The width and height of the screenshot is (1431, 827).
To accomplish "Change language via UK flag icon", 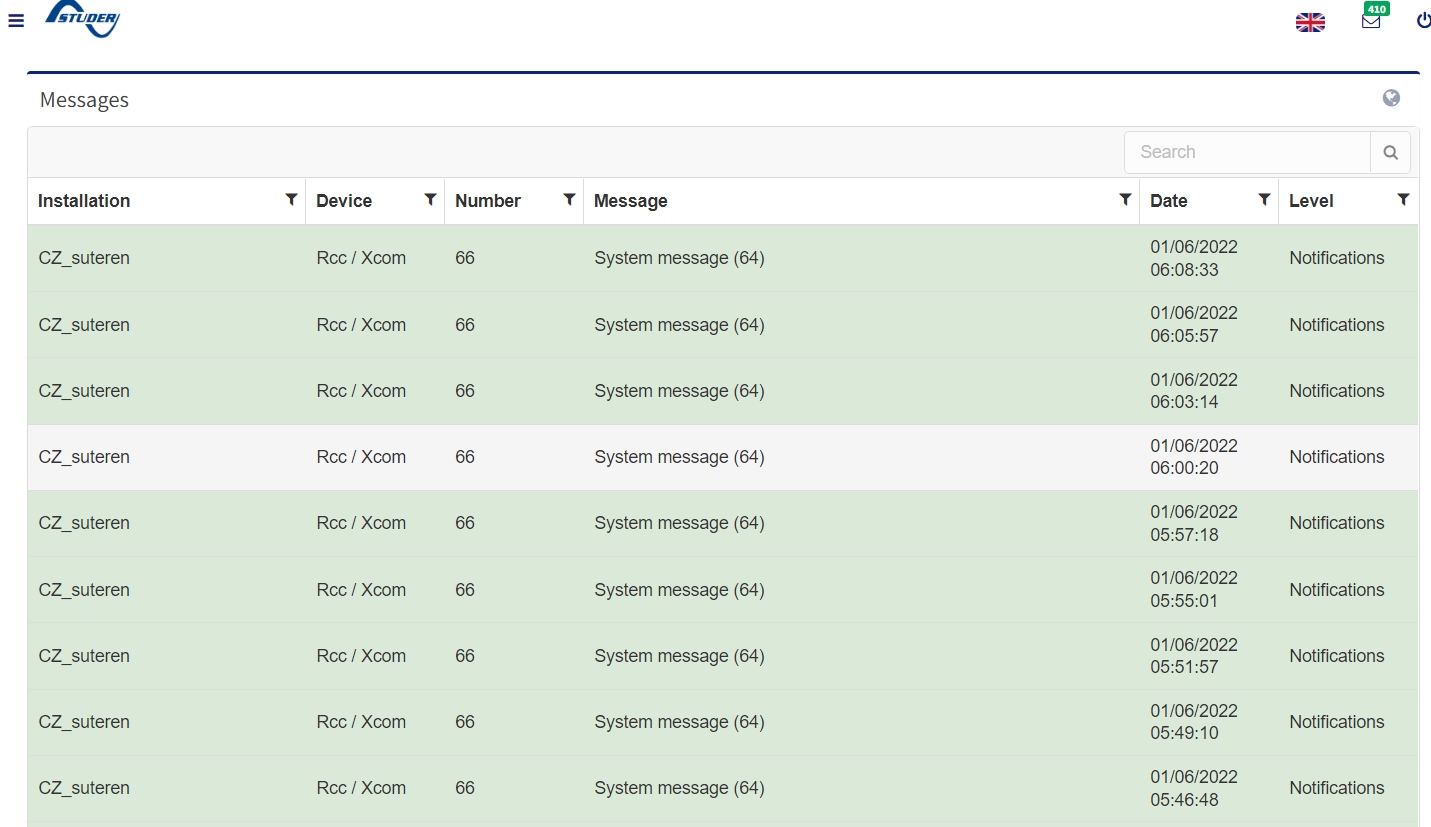I will (1310, 22).
